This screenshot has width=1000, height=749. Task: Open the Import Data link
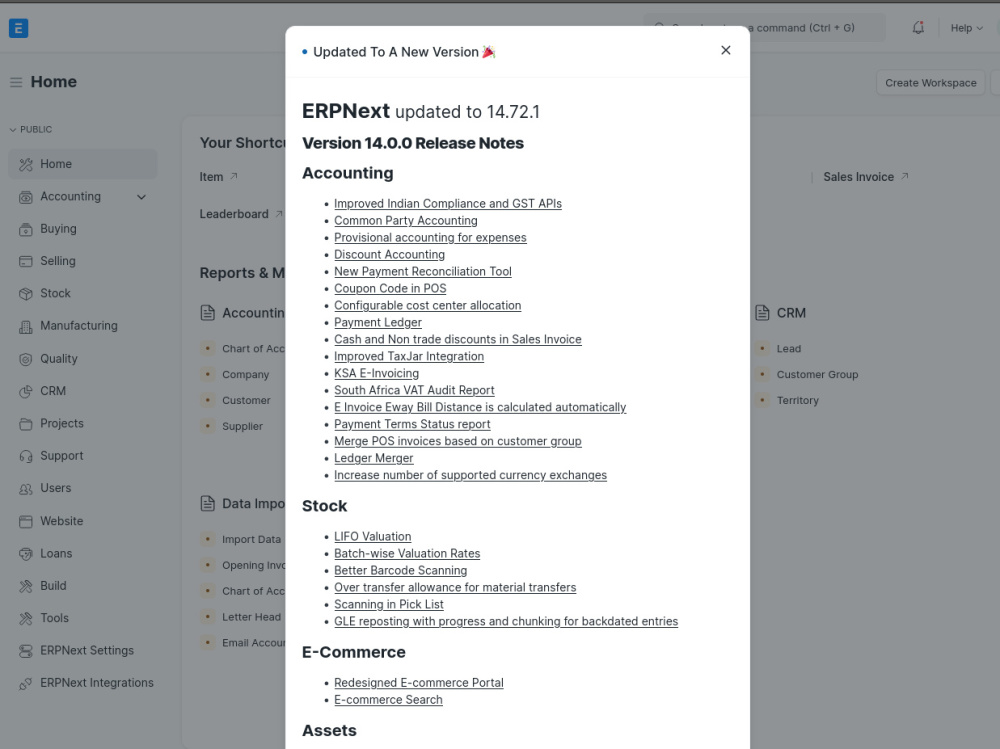251,540
